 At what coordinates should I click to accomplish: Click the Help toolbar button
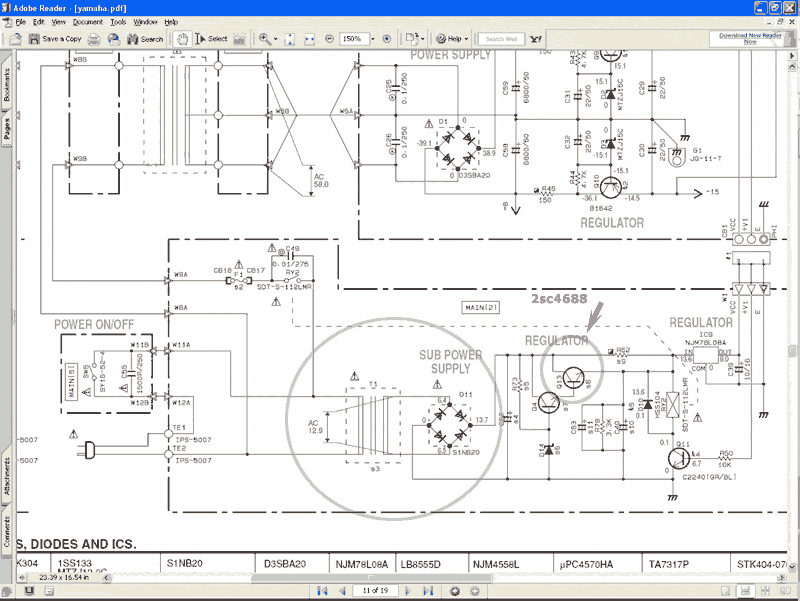pyautogui.click(x=449, y=39)
